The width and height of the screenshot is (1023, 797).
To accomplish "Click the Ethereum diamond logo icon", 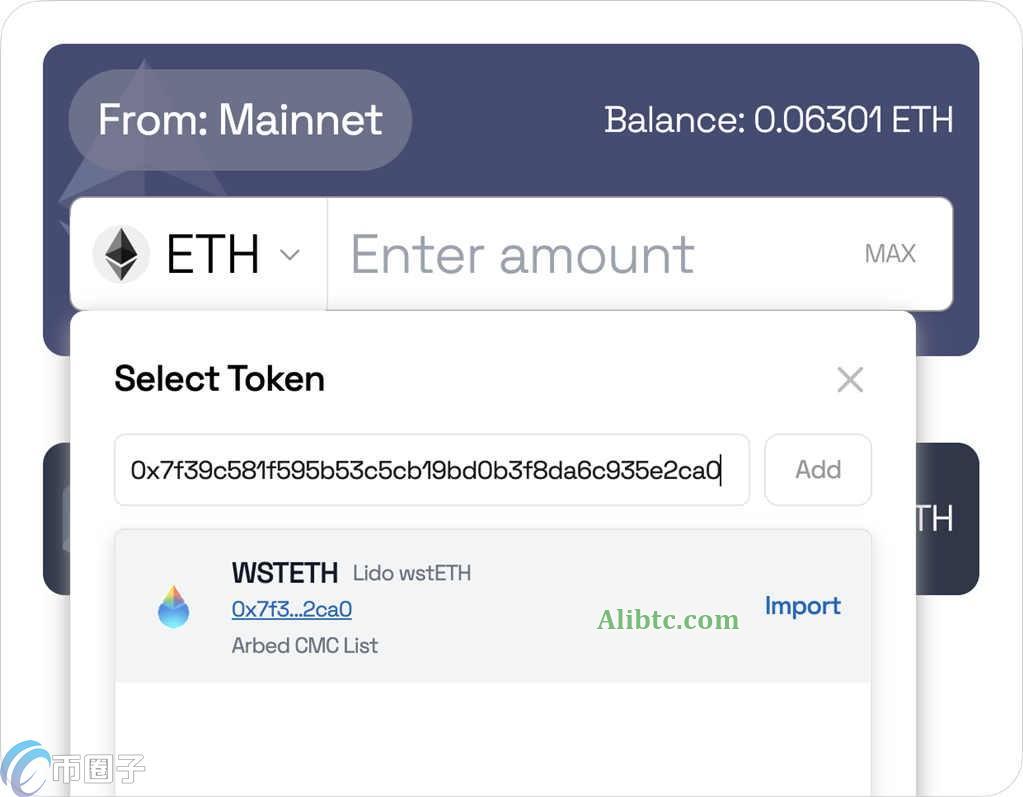I will (121, 254).
